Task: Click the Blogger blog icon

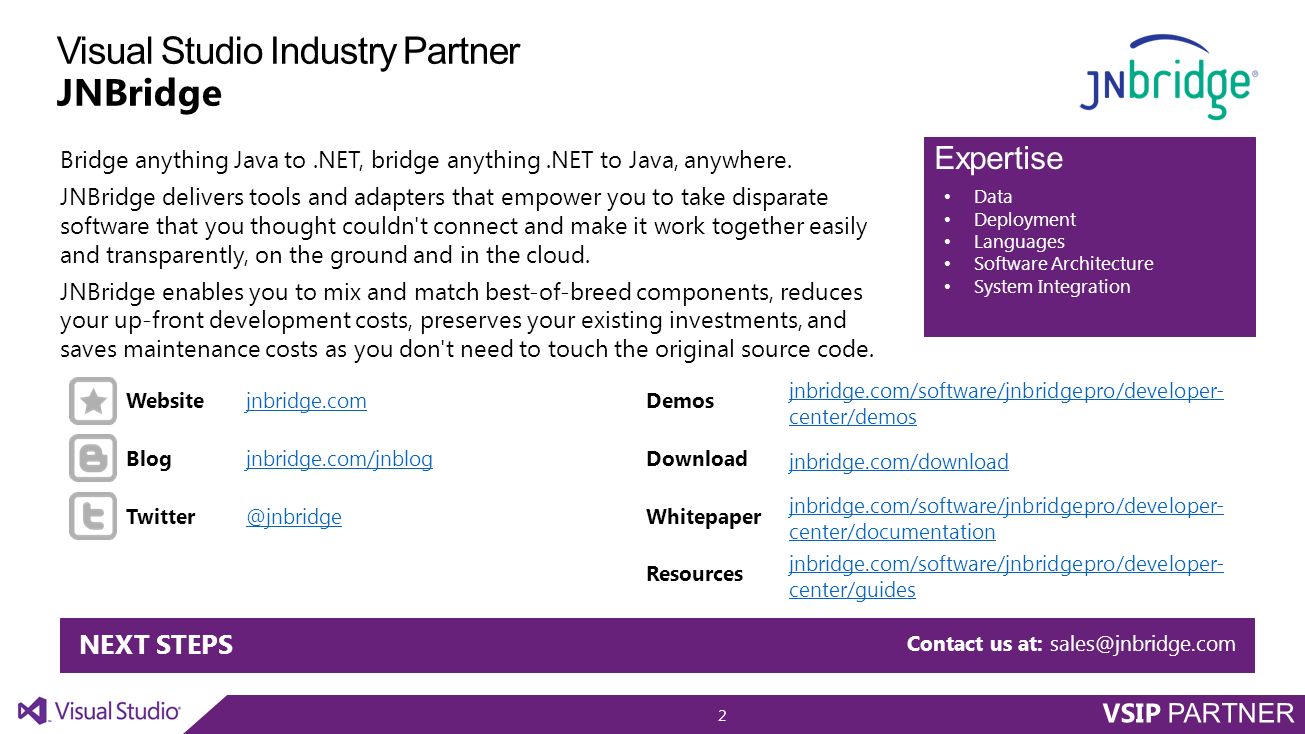Action: point(93,459)
